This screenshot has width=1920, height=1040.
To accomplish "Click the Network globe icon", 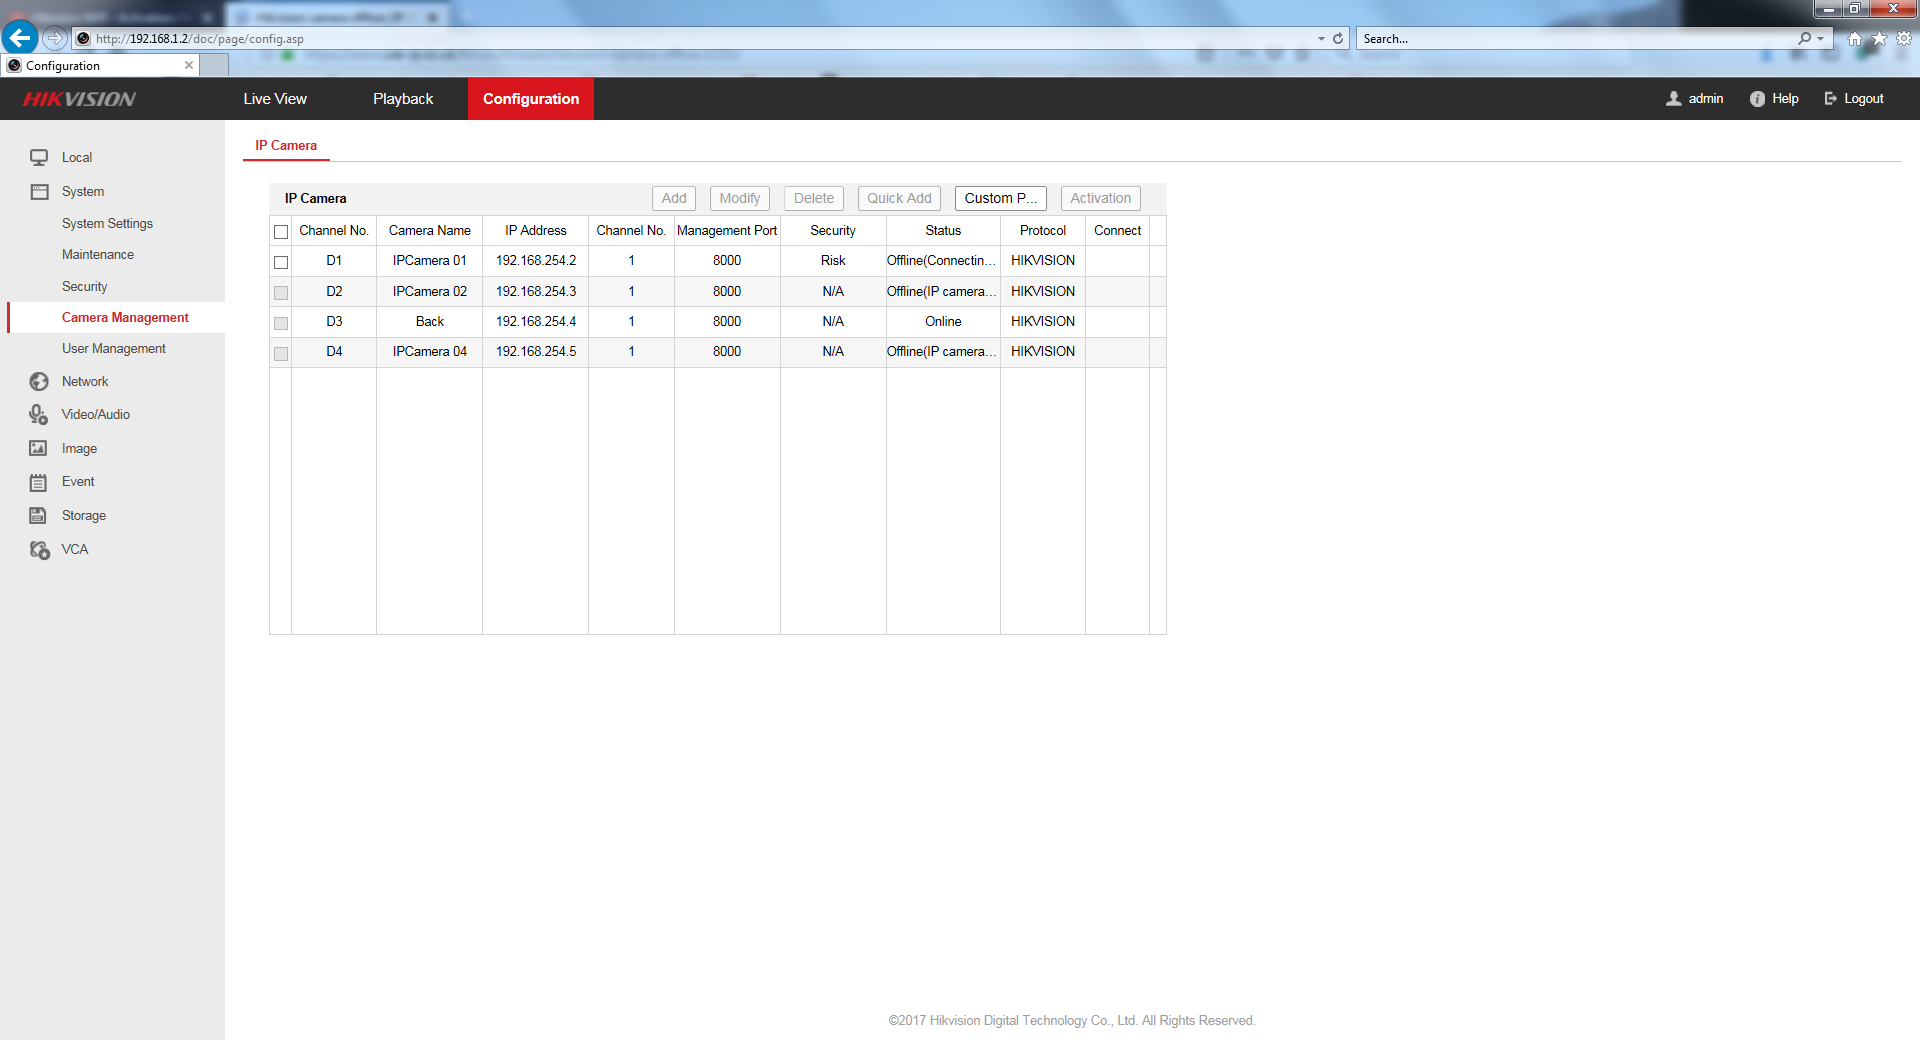I will (39, 381).
